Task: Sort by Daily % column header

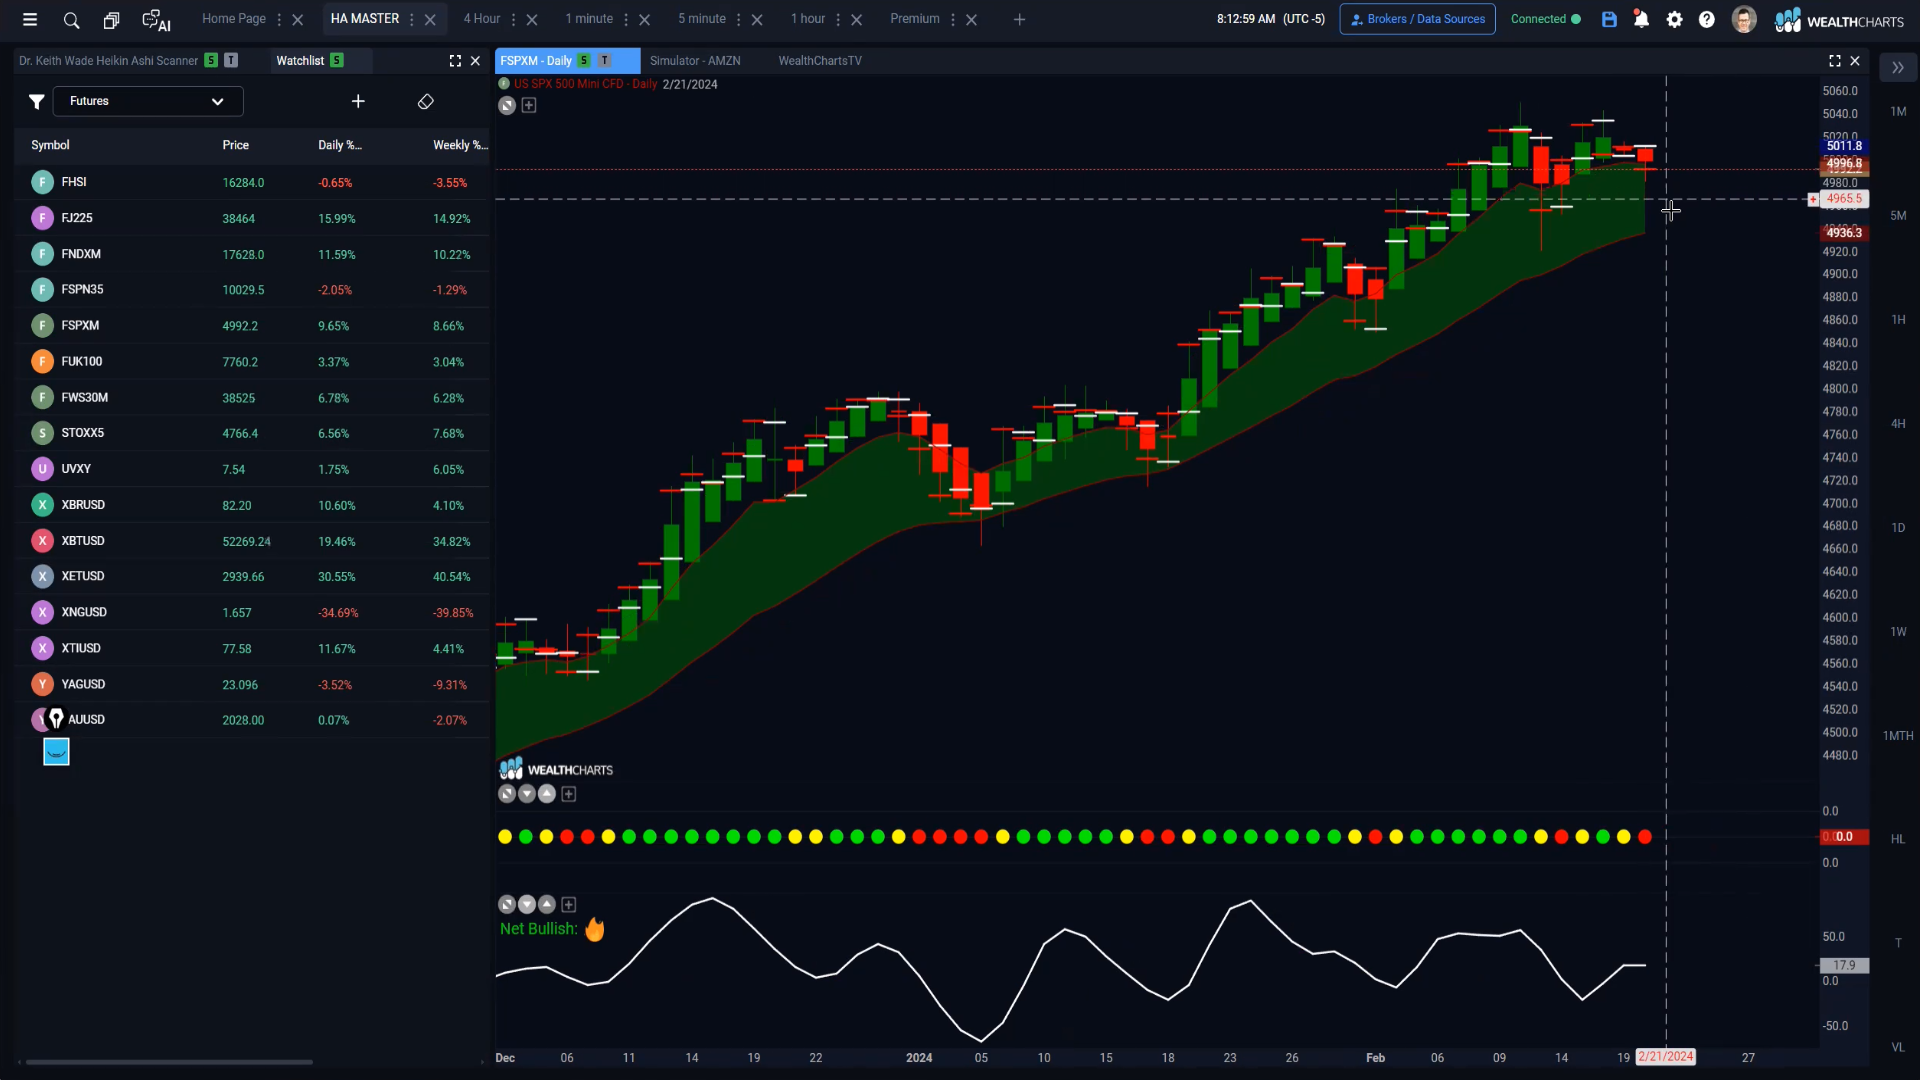Action: click(x=340, y=146)
